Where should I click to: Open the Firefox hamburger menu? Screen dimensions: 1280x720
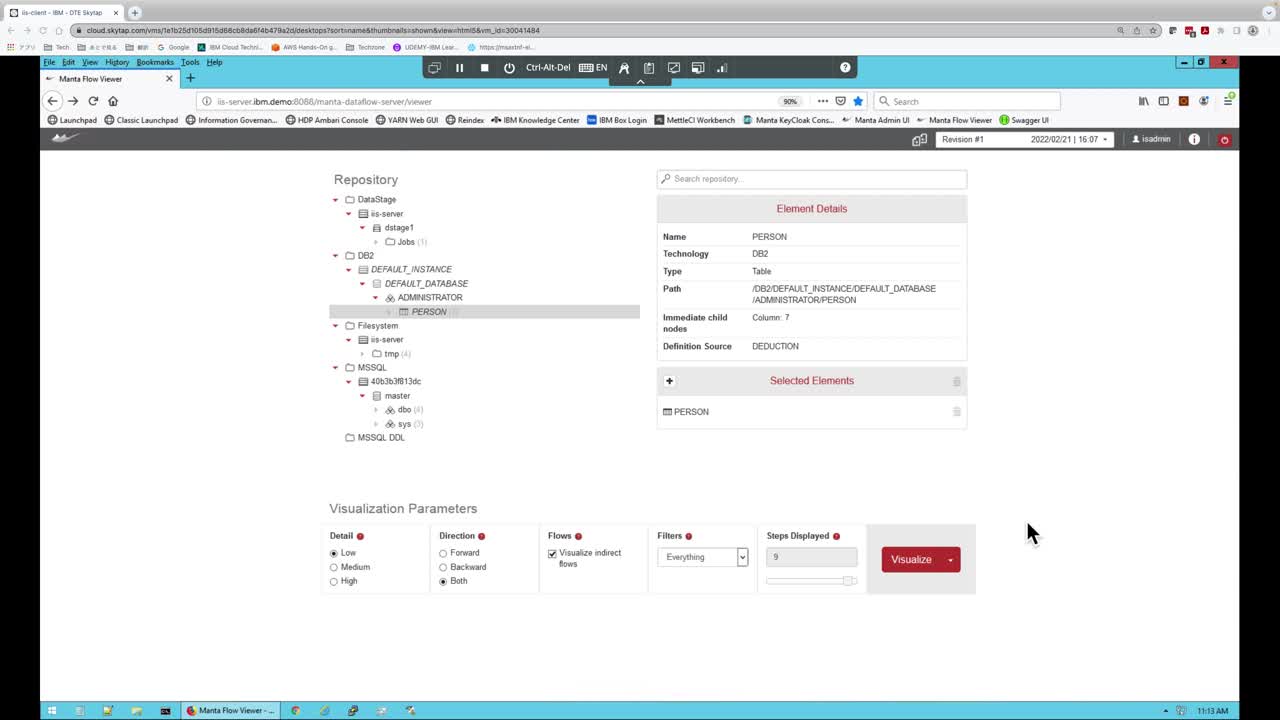coord(1228,101)
